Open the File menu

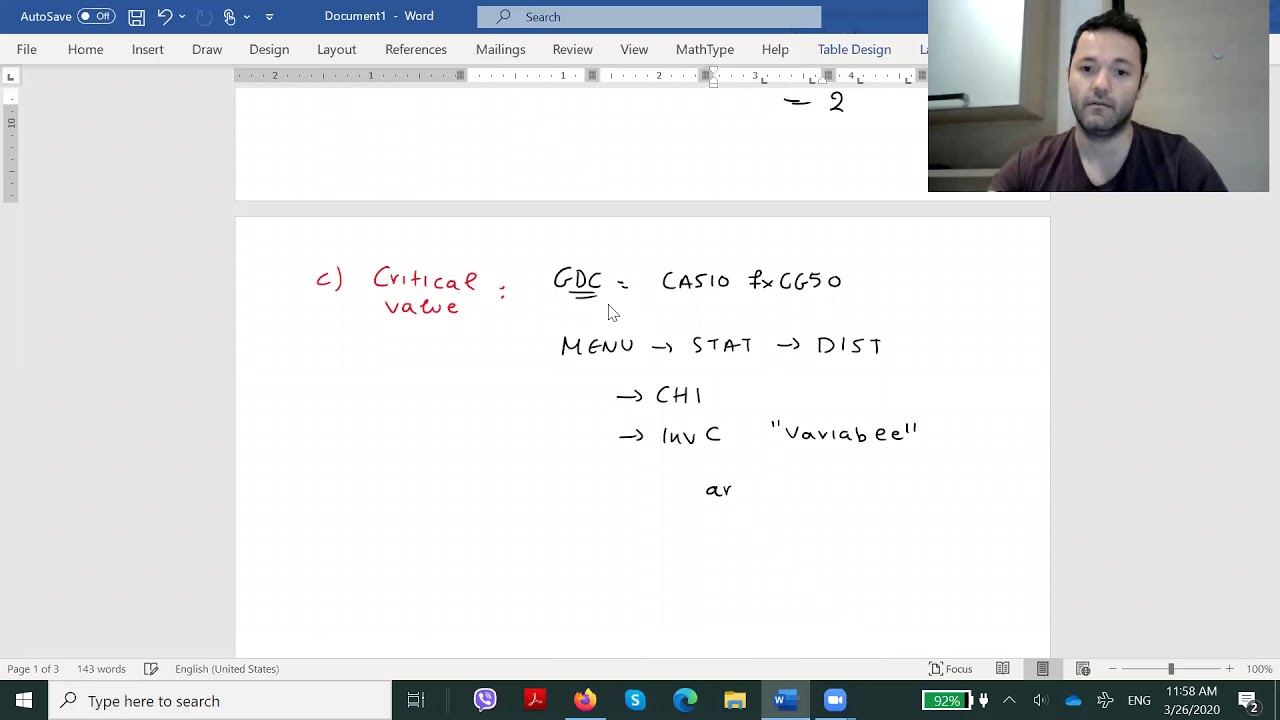pyautogui.click(x=27, y=49)
